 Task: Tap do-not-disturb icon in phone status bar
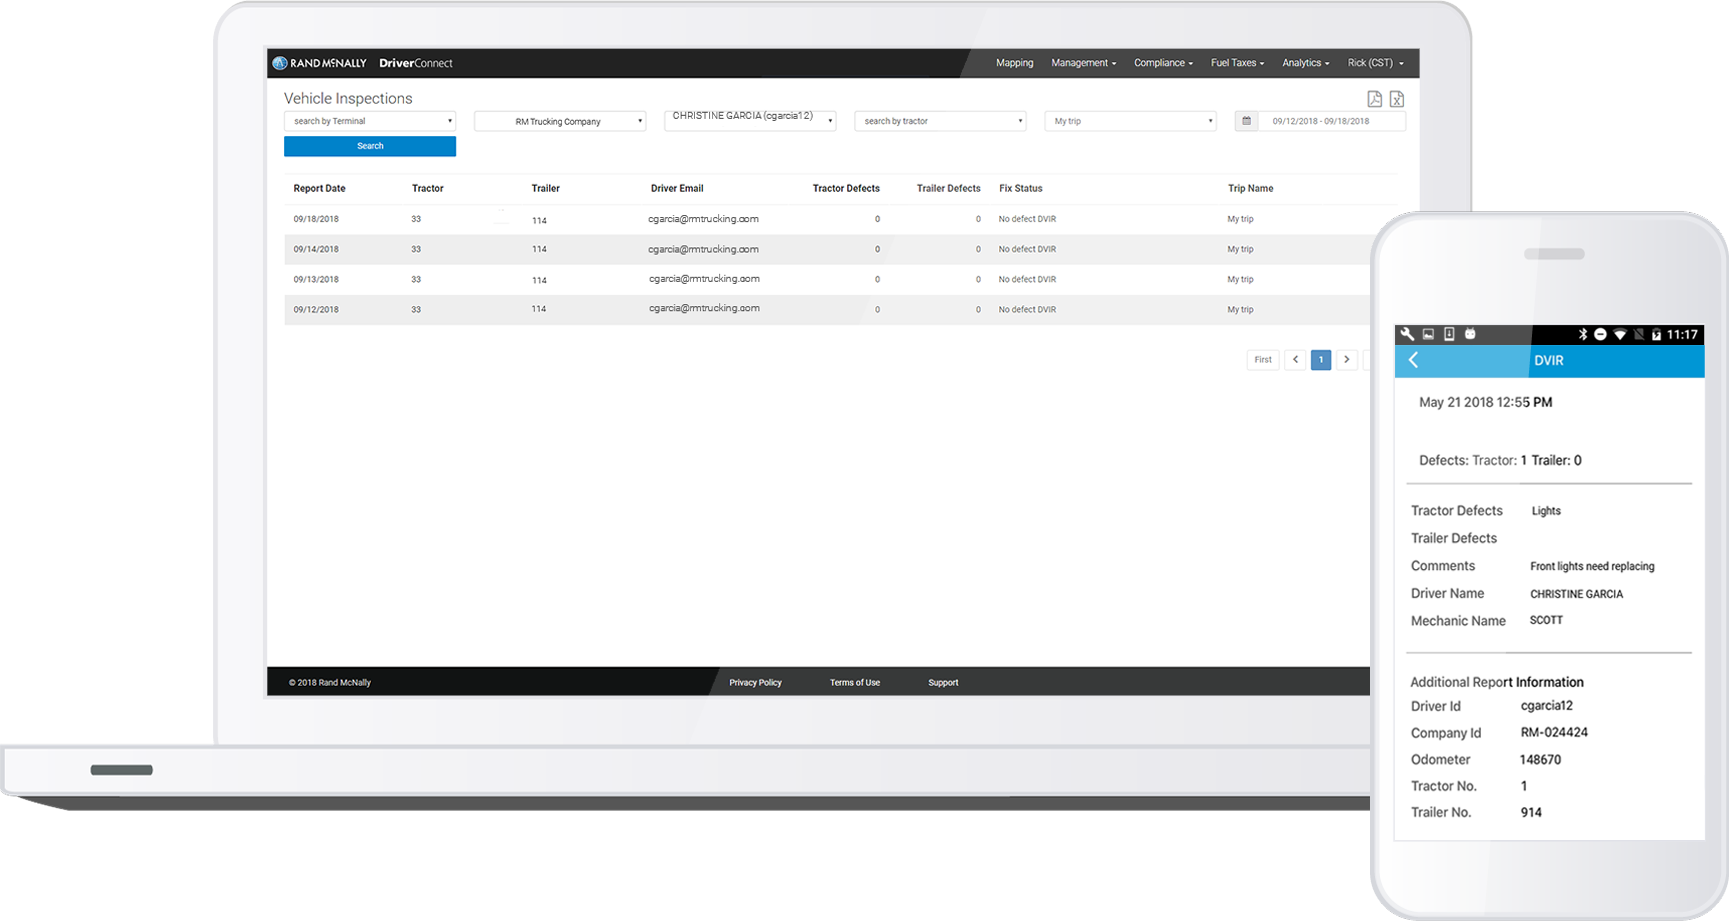coord(1600,334)
